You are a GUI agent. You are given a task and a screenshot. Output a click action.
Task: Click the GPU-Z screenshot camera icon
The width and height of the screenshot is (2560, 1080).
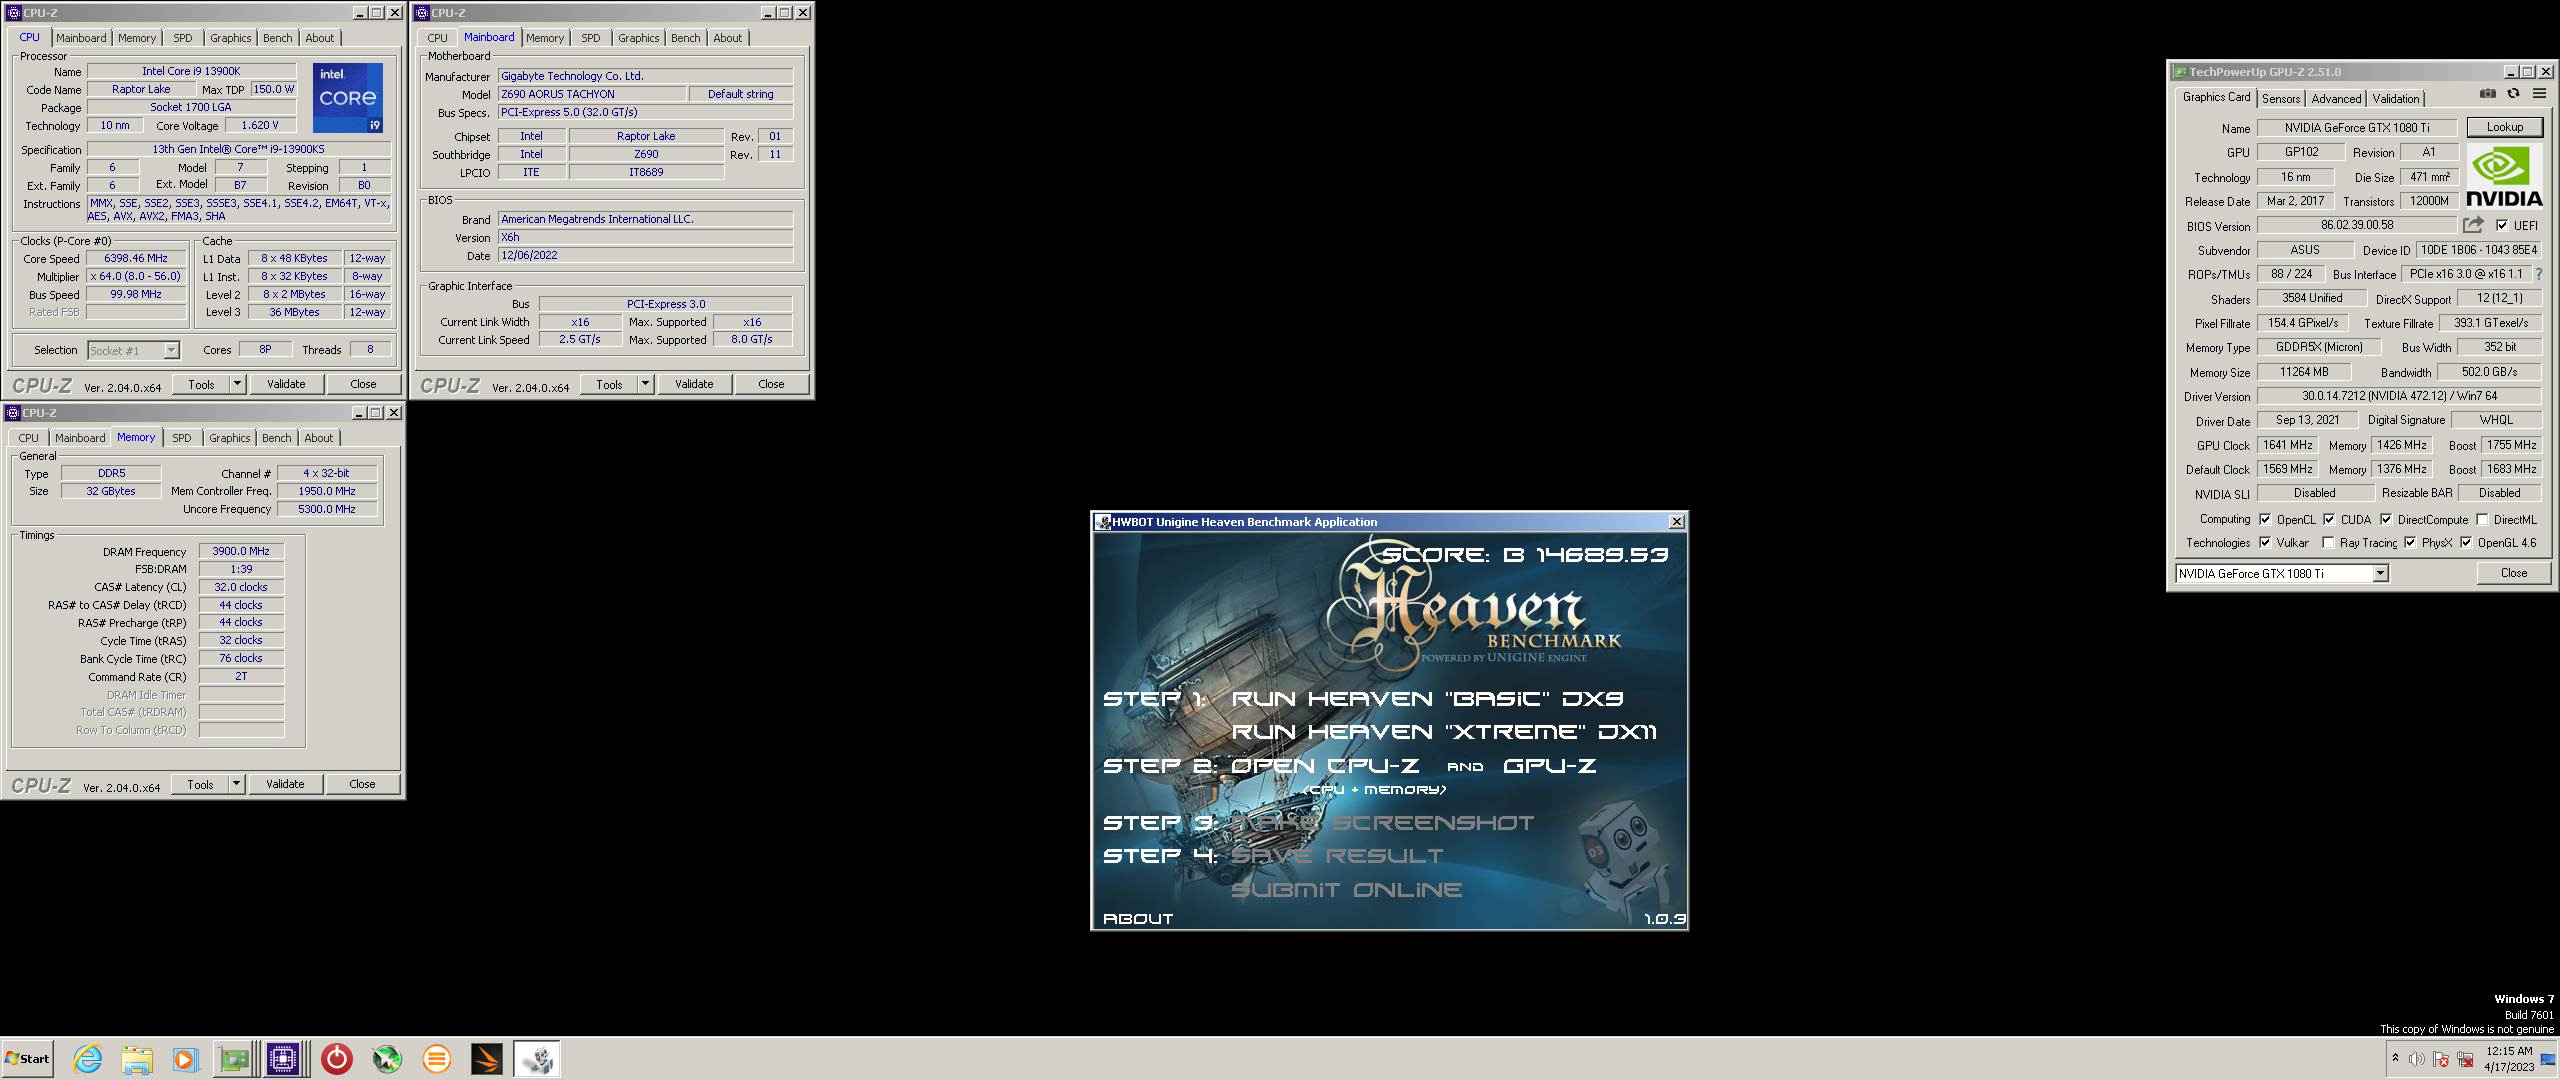click(2488, 94)
